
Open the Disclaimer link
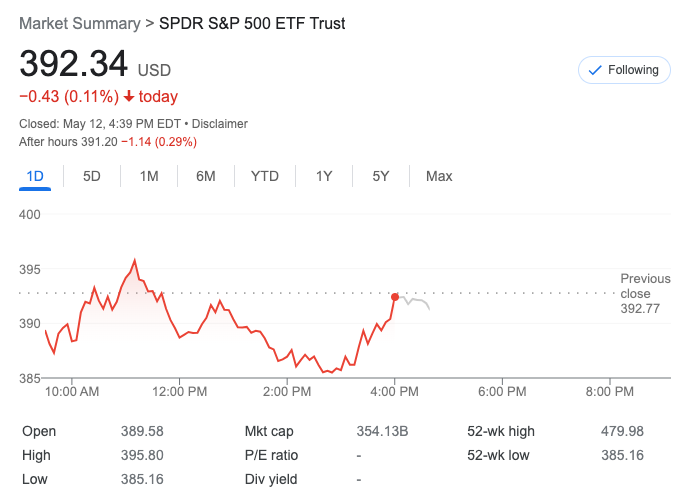[x=220, y=124]
